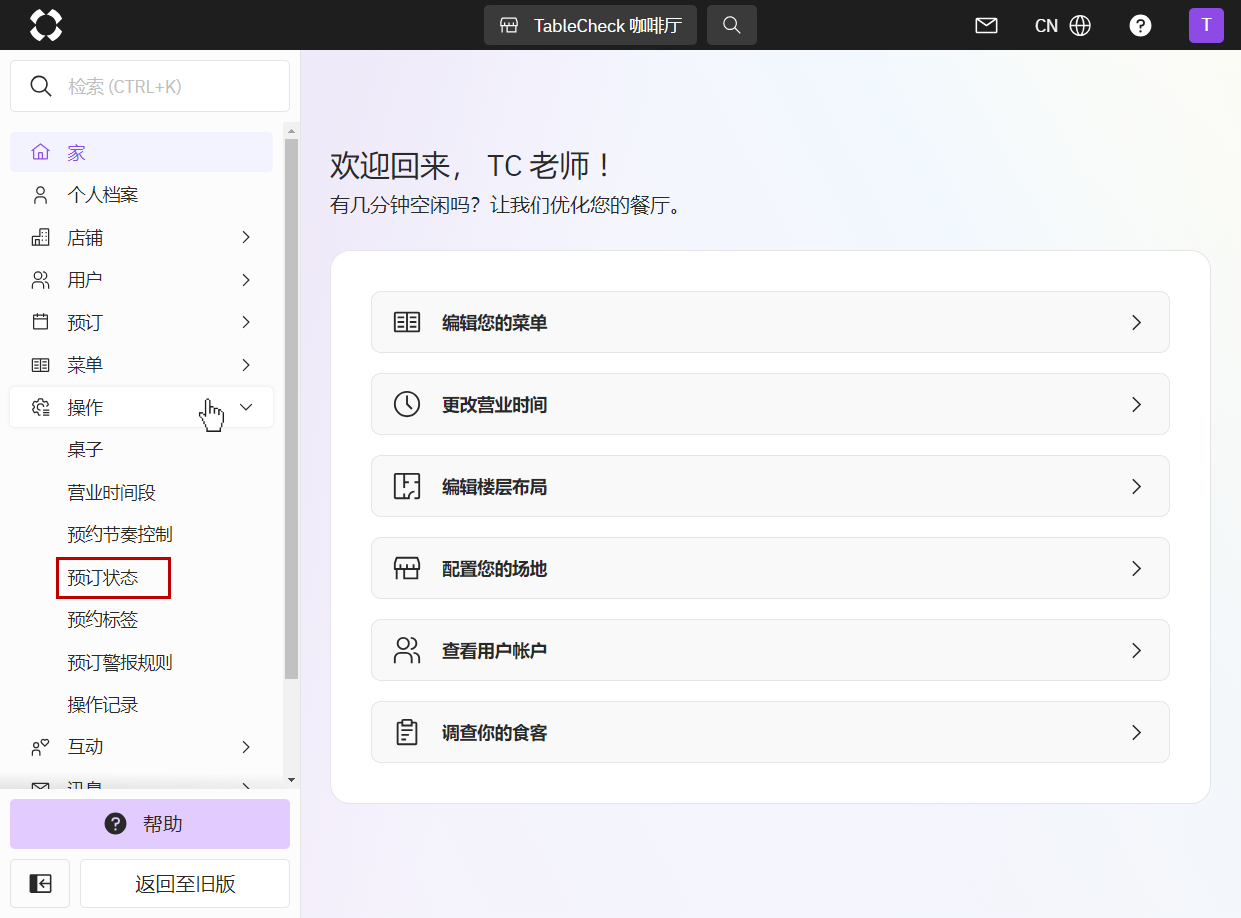Click the arrow on 配置您的场地 row
The height and width of the screenshot is (918, 1241).
click(x=1136, y=568)
